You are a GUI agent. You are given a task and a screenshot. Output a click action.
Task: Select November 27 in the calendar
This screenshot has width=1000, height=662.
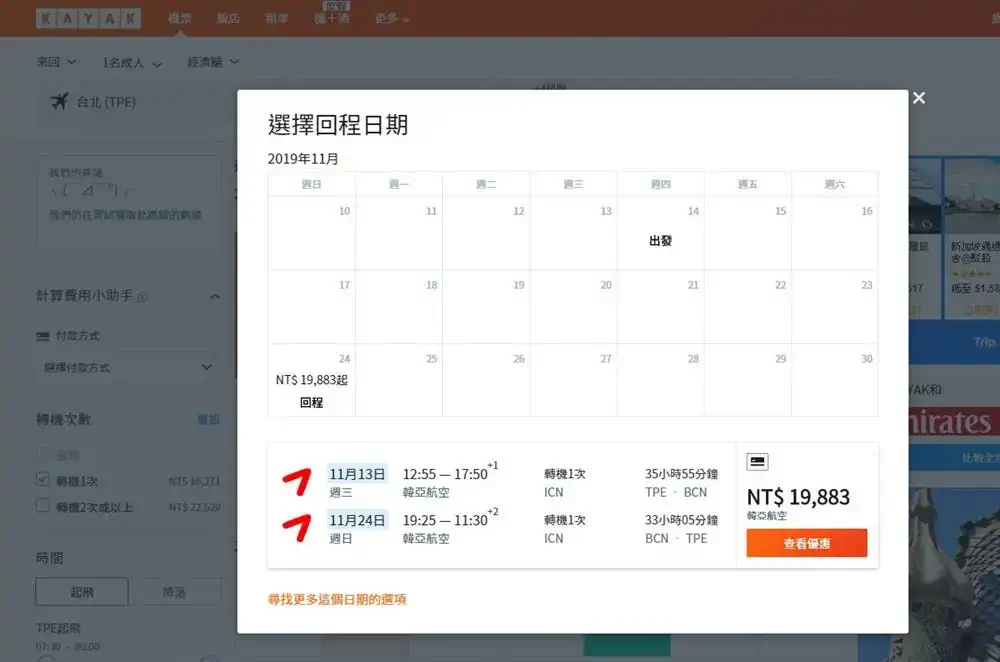tap(573, 381)
